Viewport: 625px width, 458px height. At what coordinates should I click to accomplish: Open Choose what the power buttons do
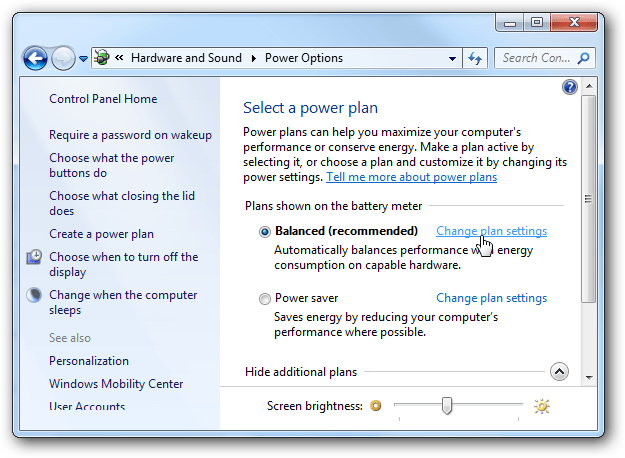[x=112, y=165]
